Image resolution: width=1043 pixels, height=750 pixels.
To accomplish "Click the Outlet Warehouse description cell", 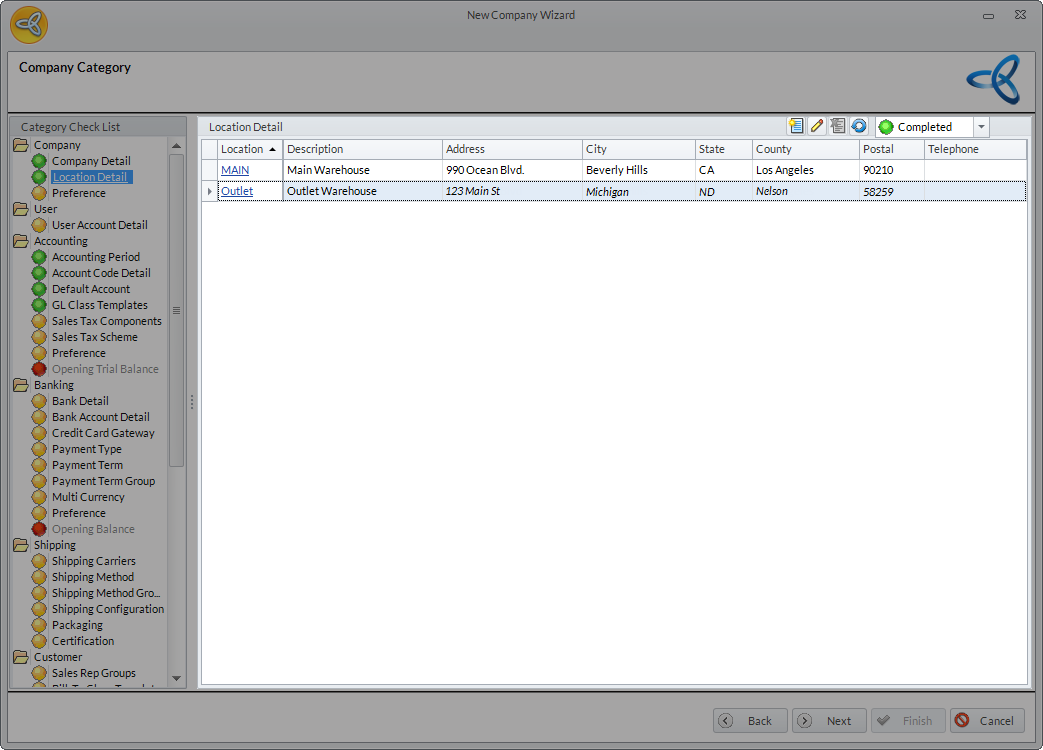I will pyautogui.click(x=363, y=191).
